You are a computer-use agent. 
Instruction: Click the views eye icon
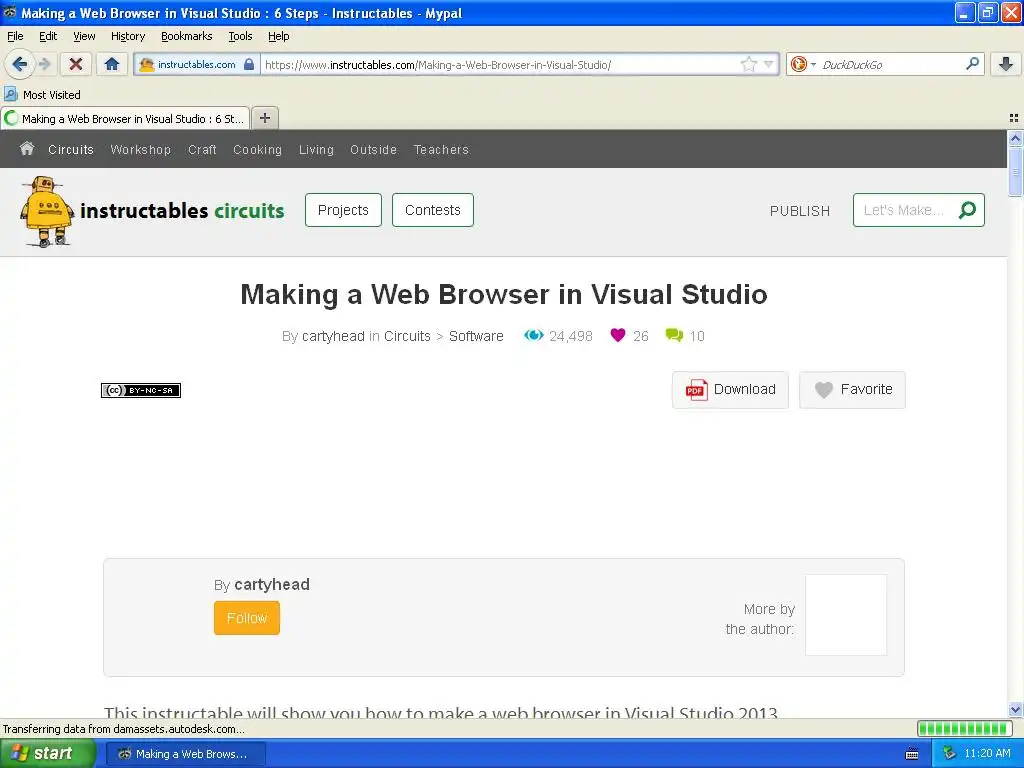pos(534,335)
